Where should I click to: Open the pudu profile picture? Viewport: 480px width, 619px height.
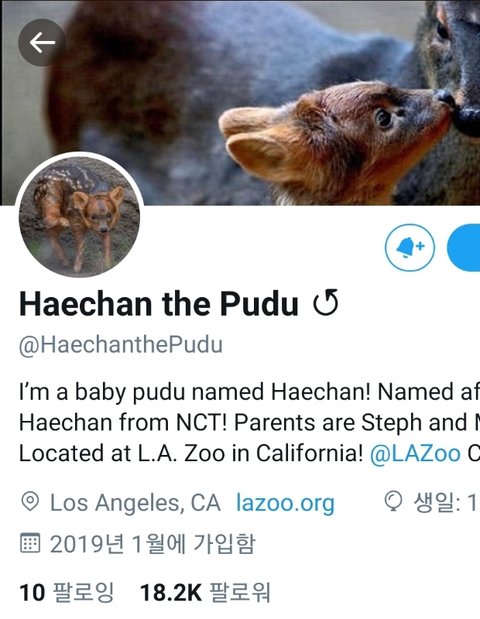pyautogui.click(x=79, y=215)
